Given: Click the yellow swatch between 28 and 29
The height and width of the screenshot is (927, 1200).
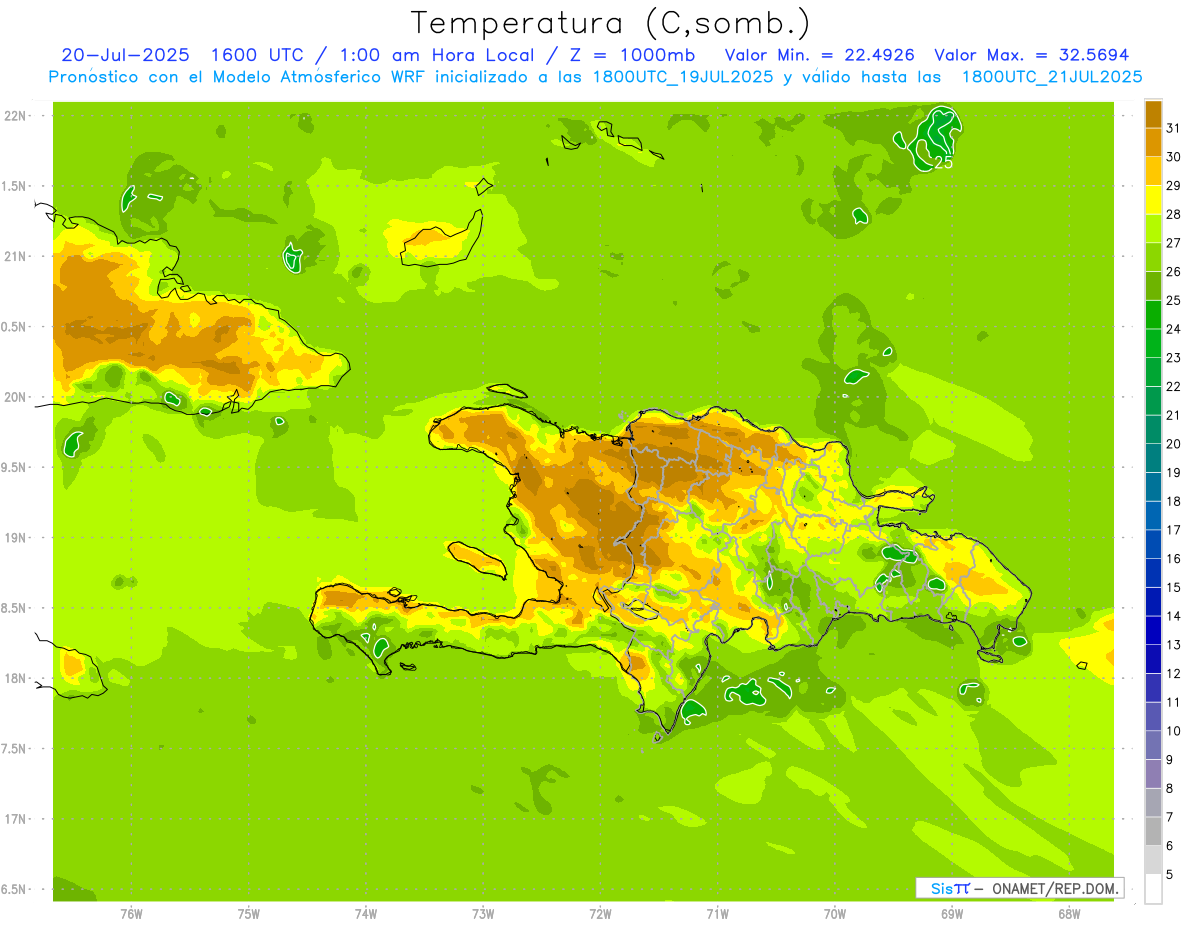Looking at the screenshot, I should pos(1153,200).
